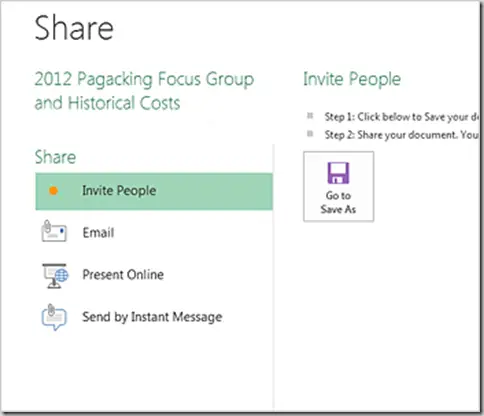Screen dimensions: 484x416
Task: Choose Present Online
Action: click(x=154, y=275)
